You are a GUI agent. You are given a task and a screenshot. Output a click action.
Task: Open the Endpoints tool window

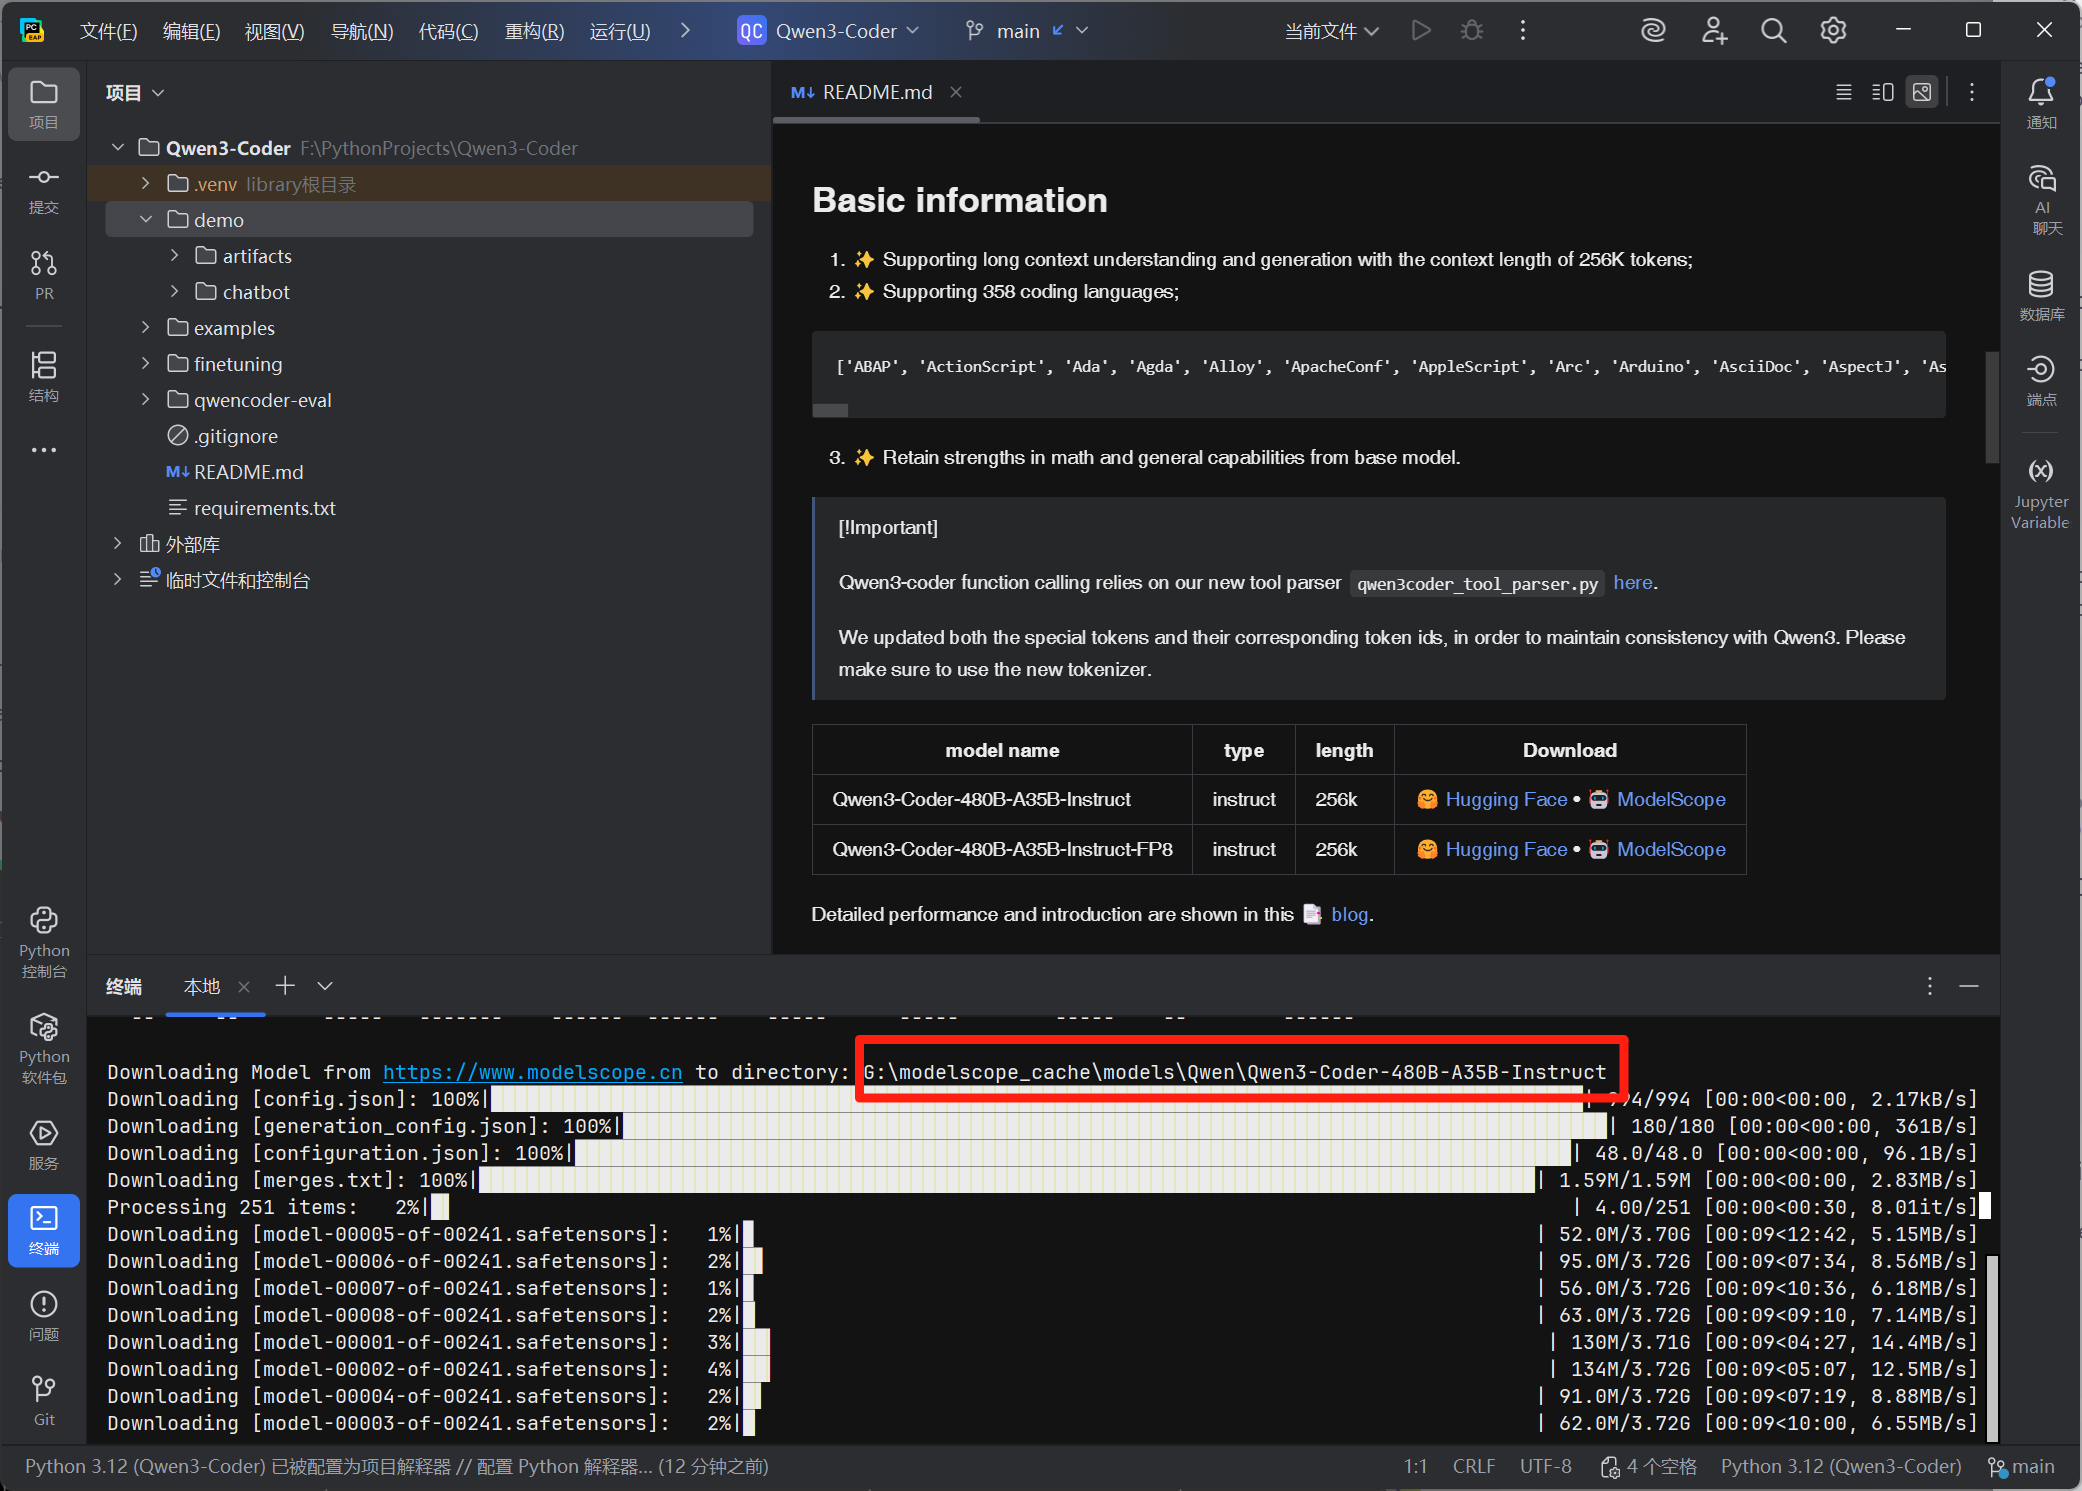[x=2041, y=380]
